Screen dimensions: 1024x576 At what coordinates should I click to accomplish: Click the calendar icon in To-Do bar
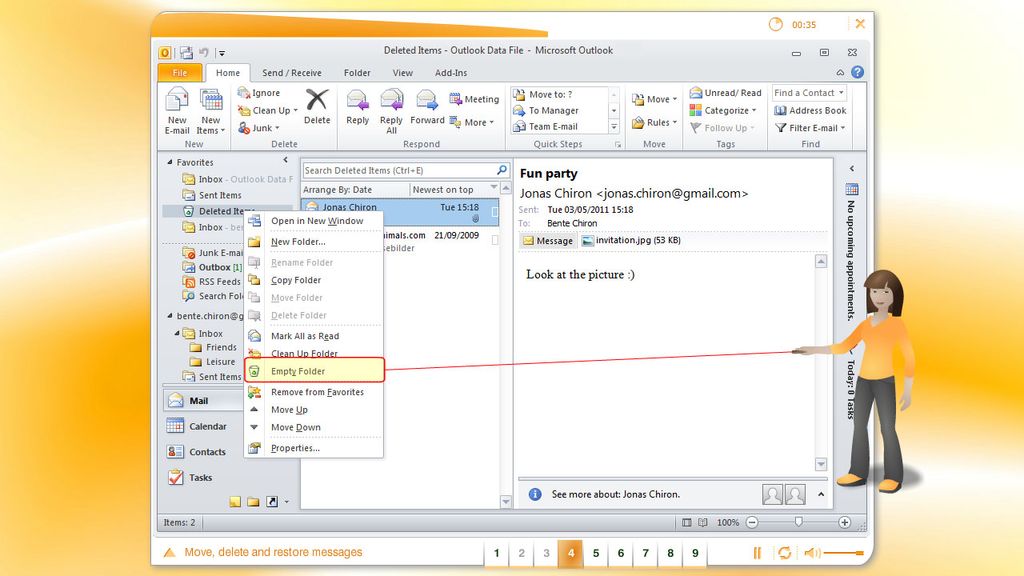tap(852, 189)
